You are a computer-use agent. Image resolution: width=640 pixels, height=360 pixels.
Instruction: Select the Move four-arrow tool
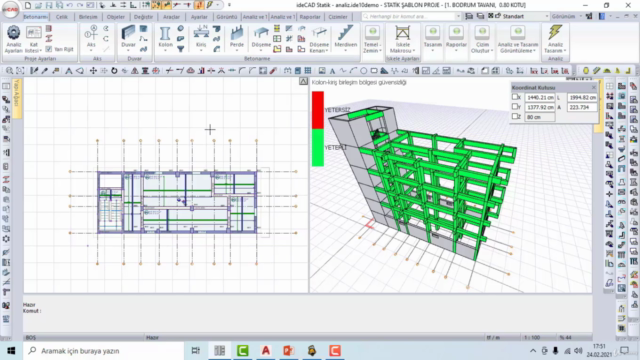93,71
